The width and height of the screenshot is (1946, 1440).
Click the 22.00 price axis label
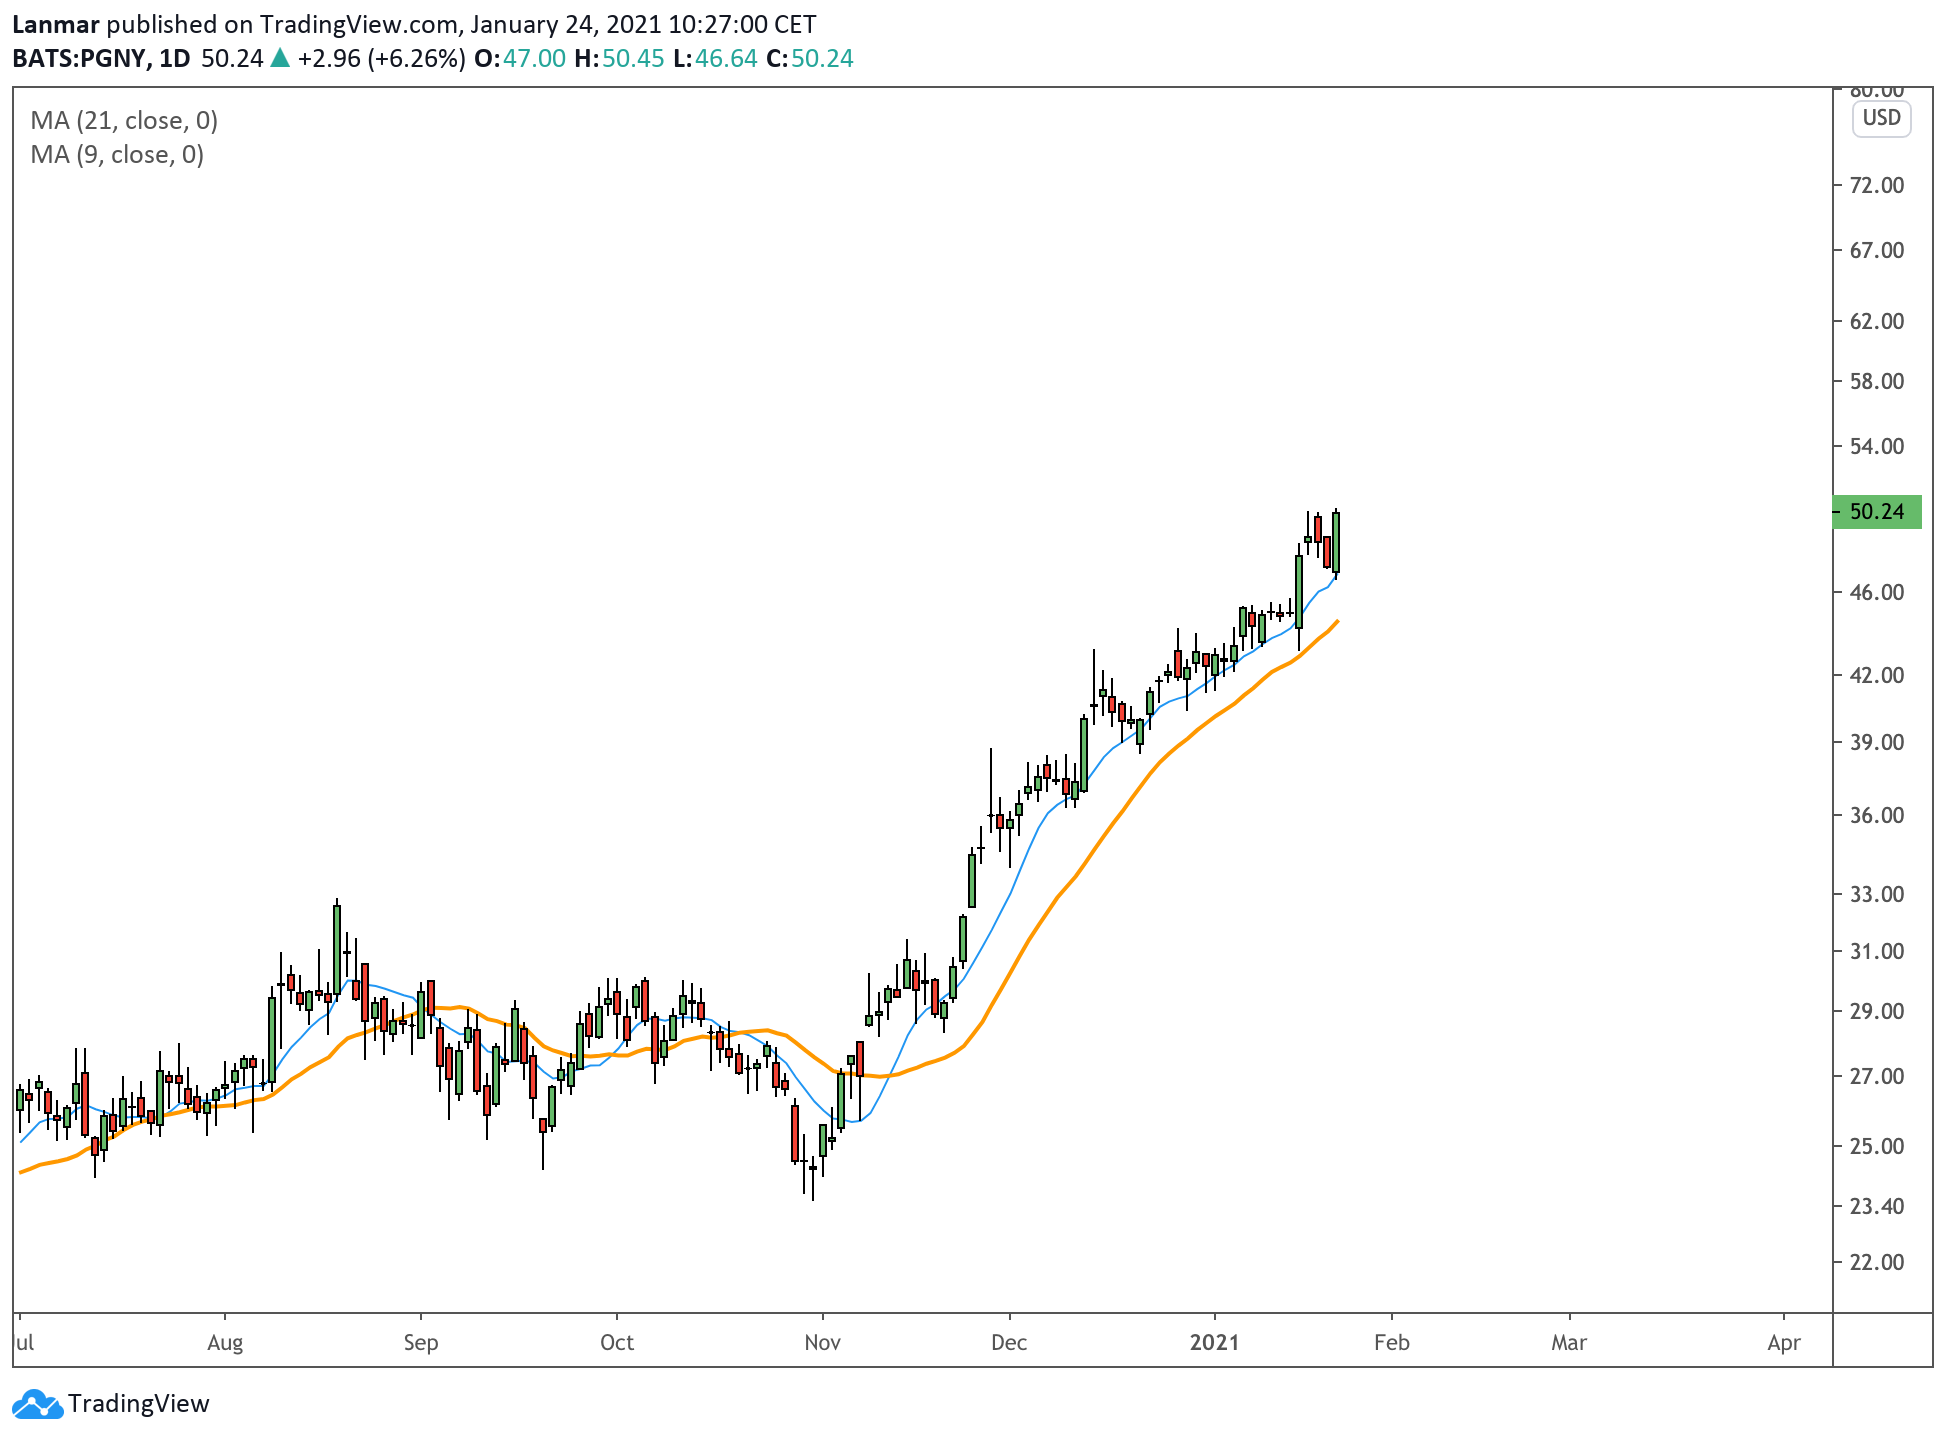1877,1262
